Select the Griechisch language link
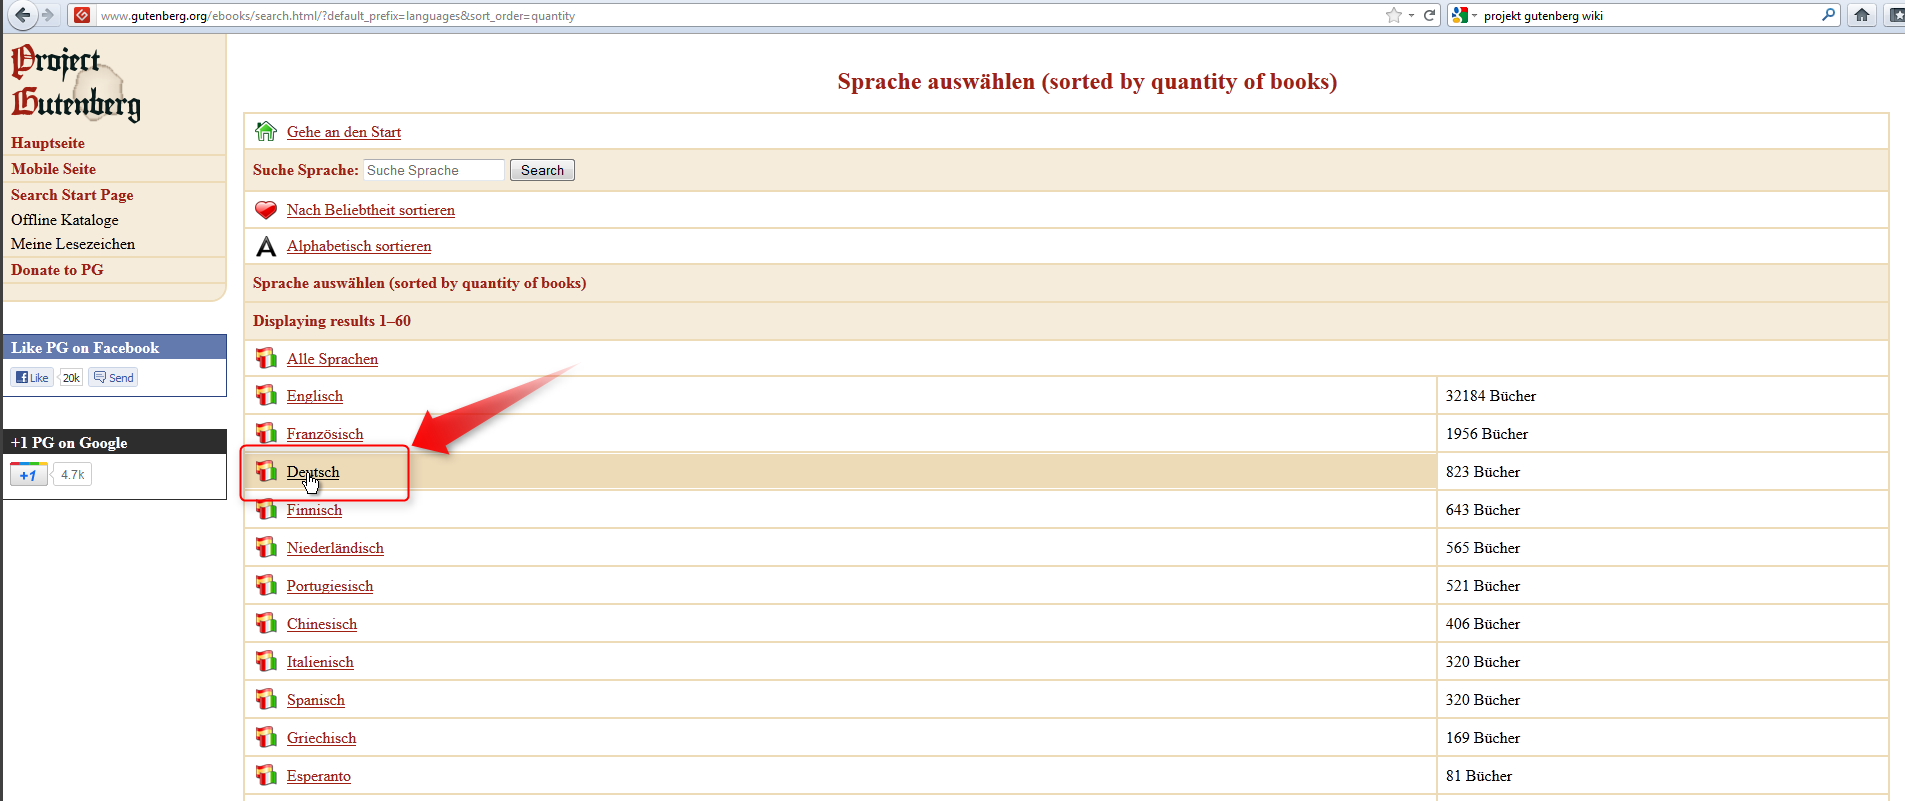The width and height of the screenshot is (1905, 801). pyautogui.click(x=321, y=738)
